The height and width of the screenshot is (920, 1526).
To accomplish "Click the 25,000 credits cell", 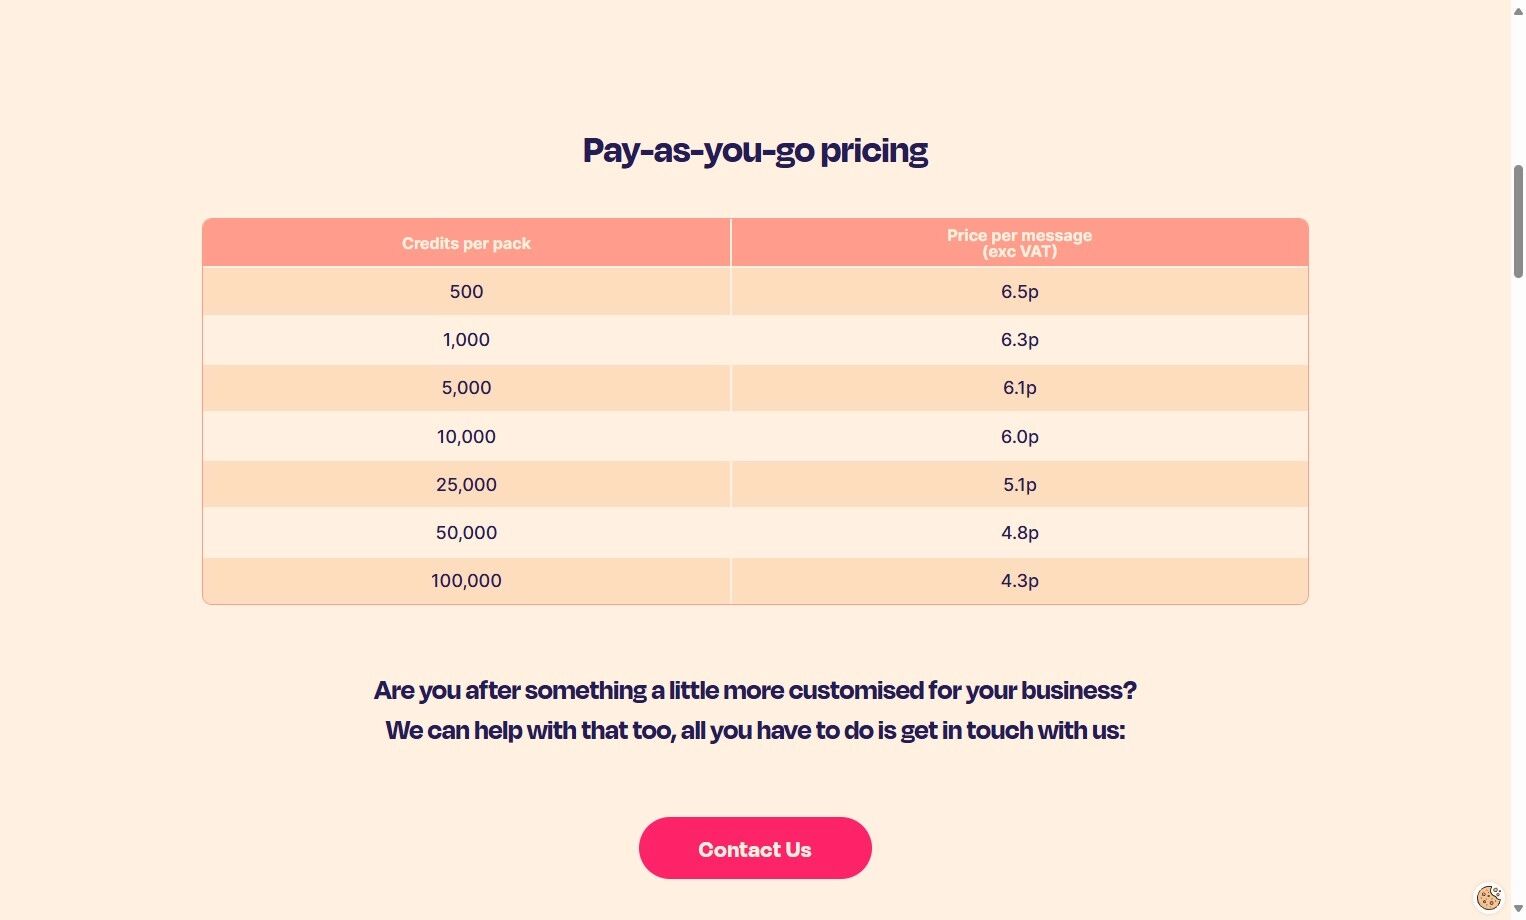I will coord(466,485).
